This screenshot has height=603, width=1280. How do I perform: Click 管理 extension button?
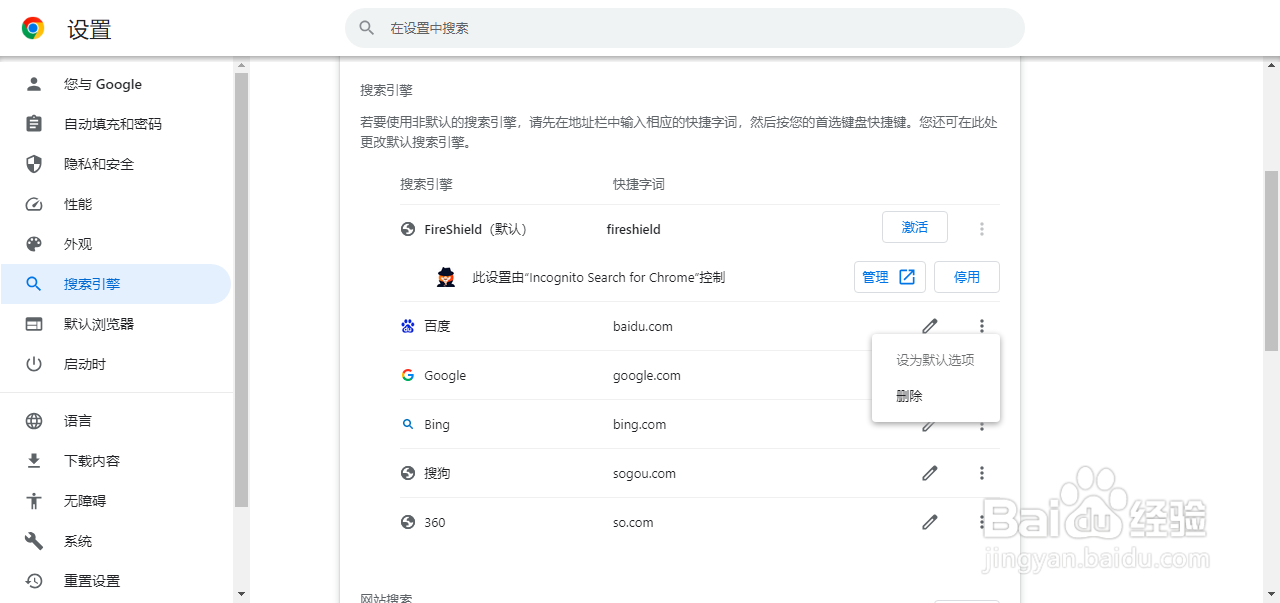pos(890,277)
